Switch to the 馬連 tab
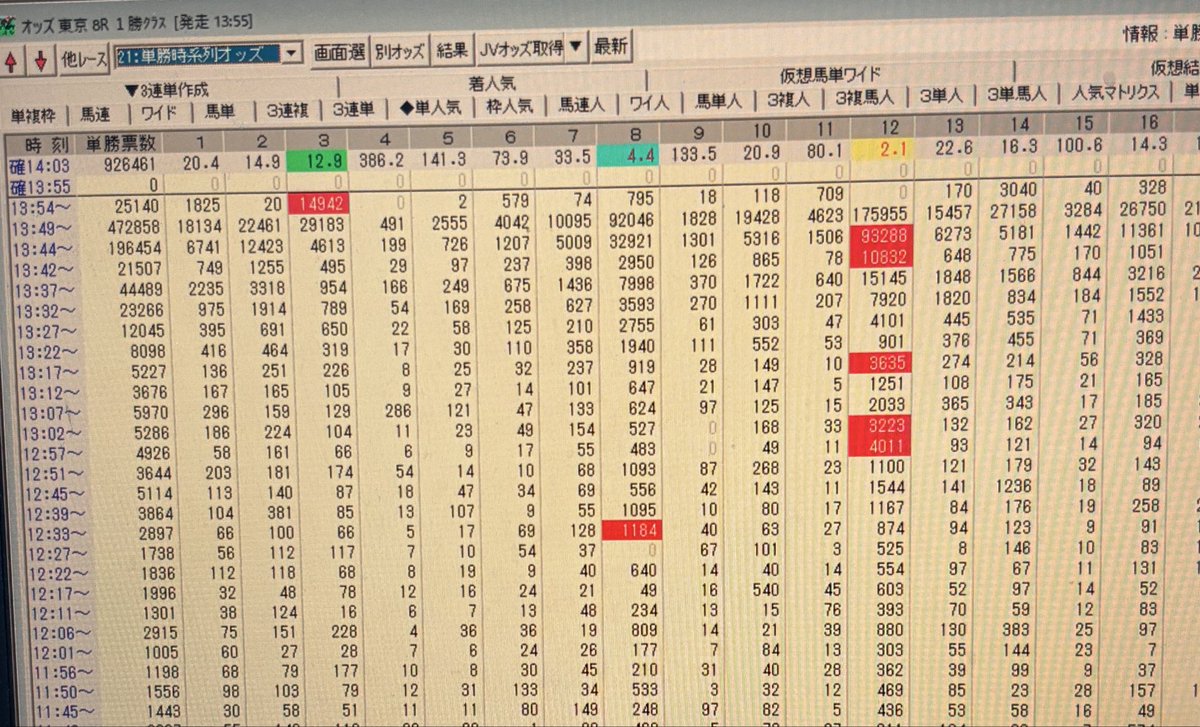The width and height of the screenshot is (1200, 727). pyautogui.click(x=97, y=113)
